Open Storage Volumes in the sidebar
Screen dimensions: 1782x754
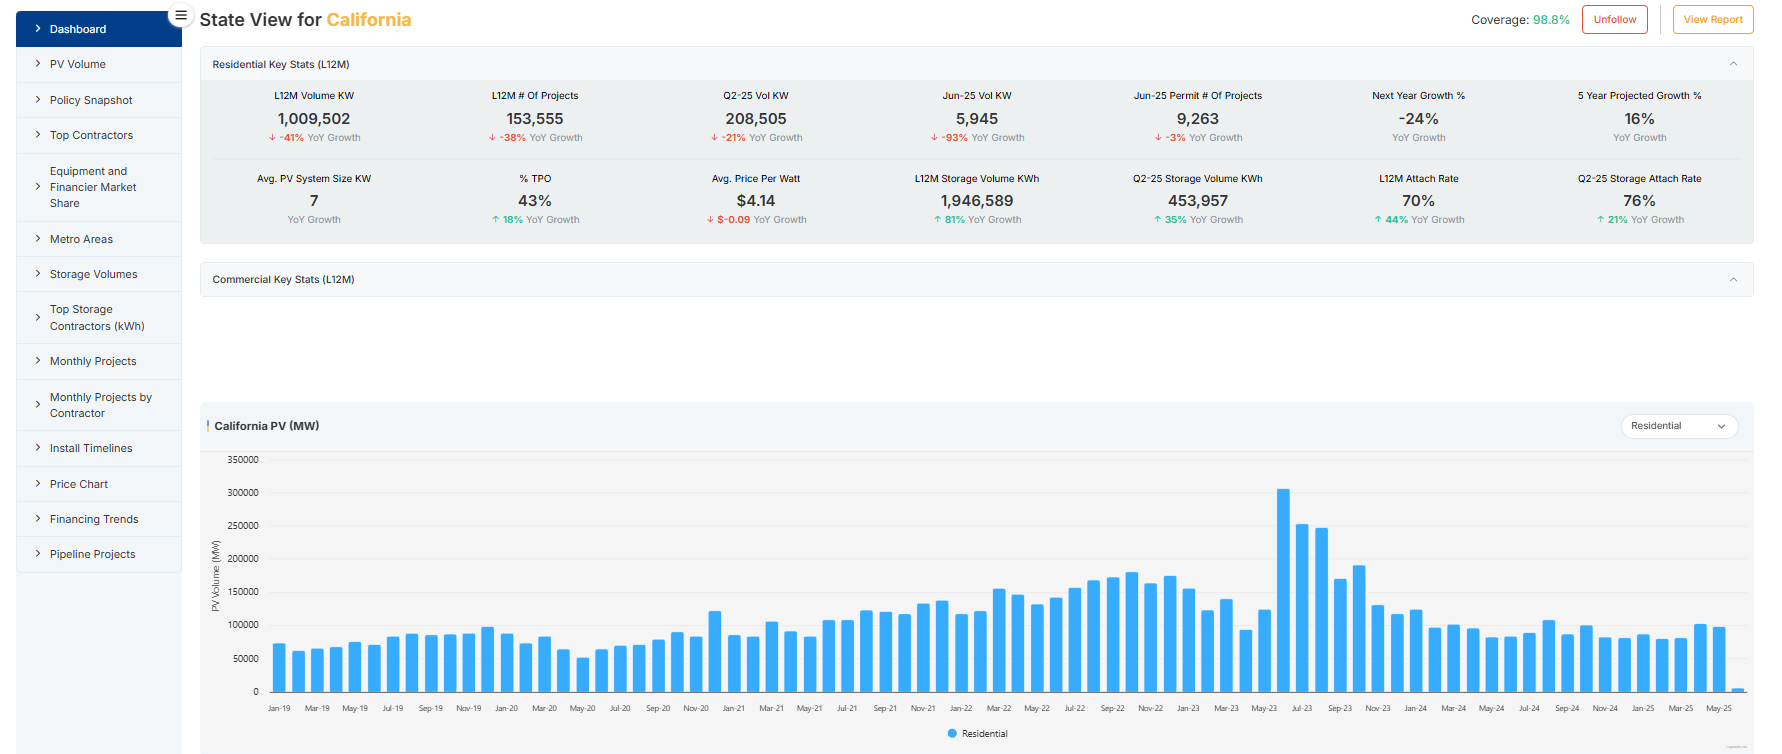point(94,274)
